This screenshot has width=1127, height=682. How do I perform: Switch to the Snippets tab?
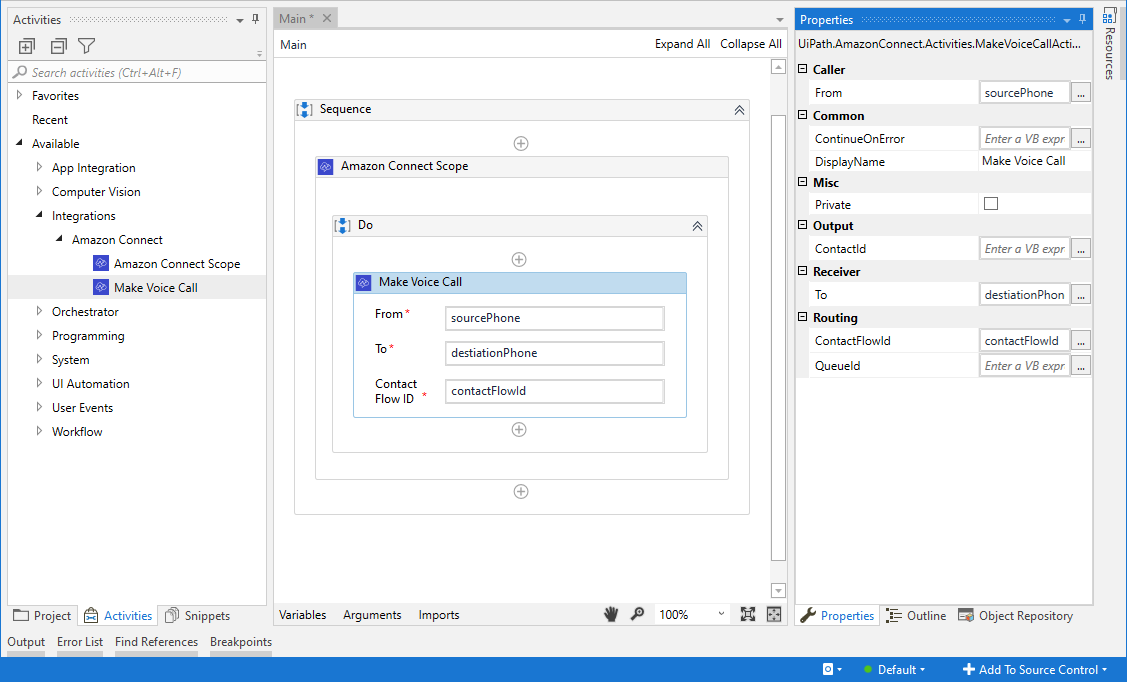(x=198, y=616)
